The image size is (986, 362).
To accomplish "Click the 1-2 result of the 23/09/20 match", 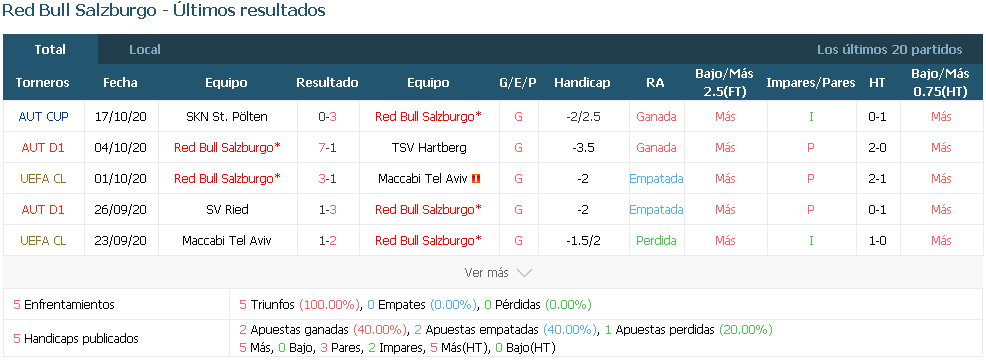I will click(328, 240).
